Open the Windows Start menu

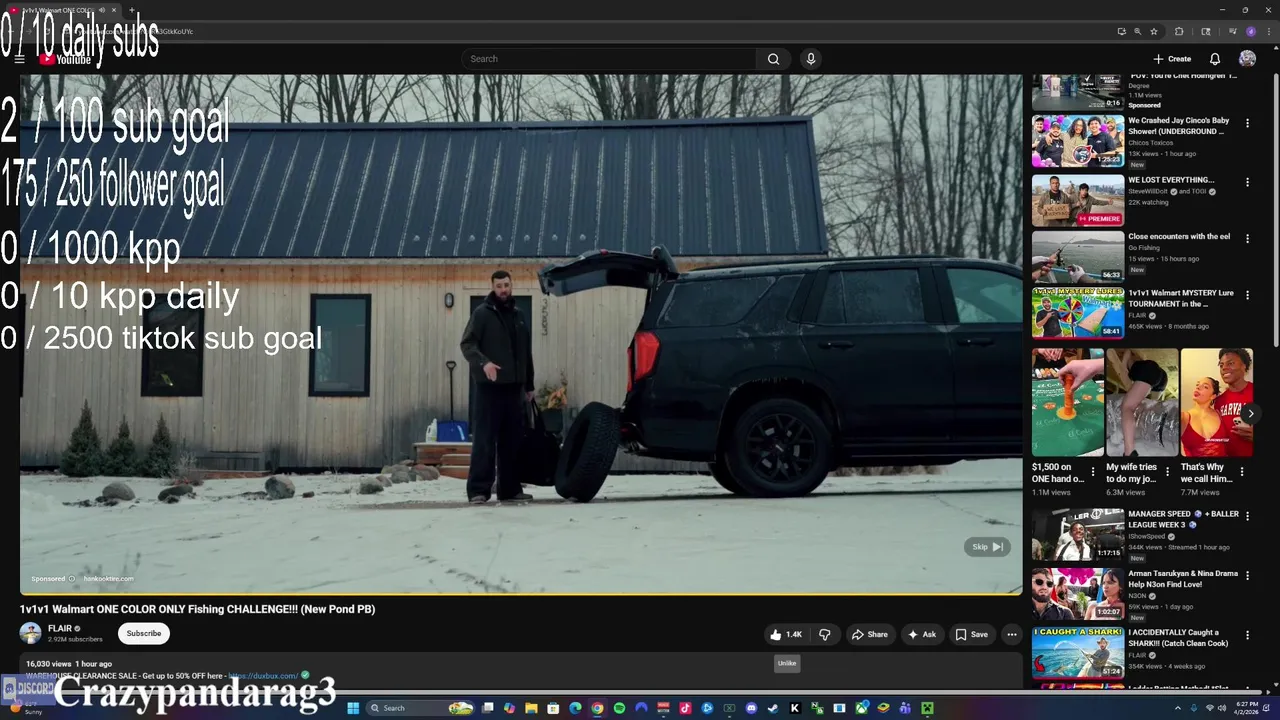coord(352,708)
